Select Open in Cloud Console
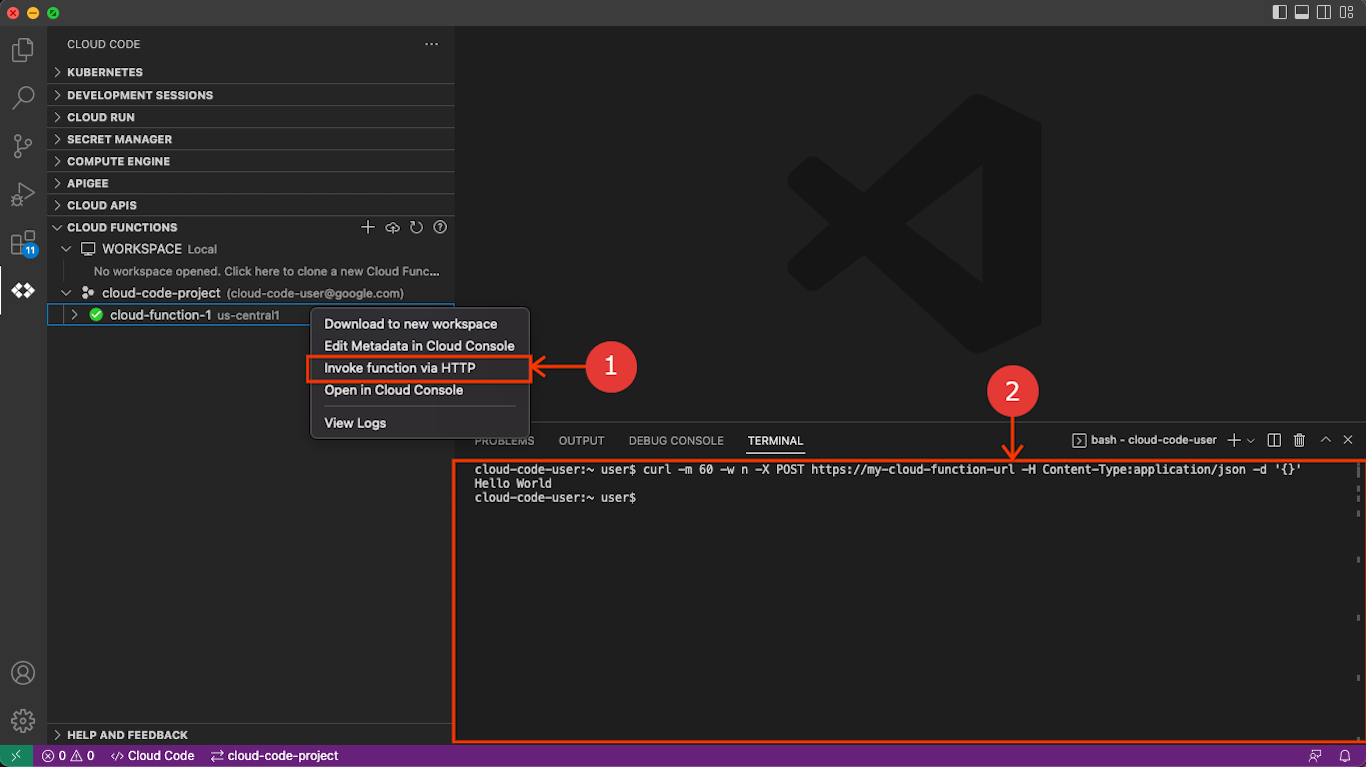Screen dimensions: 1366x768 [x=420, y=390]
